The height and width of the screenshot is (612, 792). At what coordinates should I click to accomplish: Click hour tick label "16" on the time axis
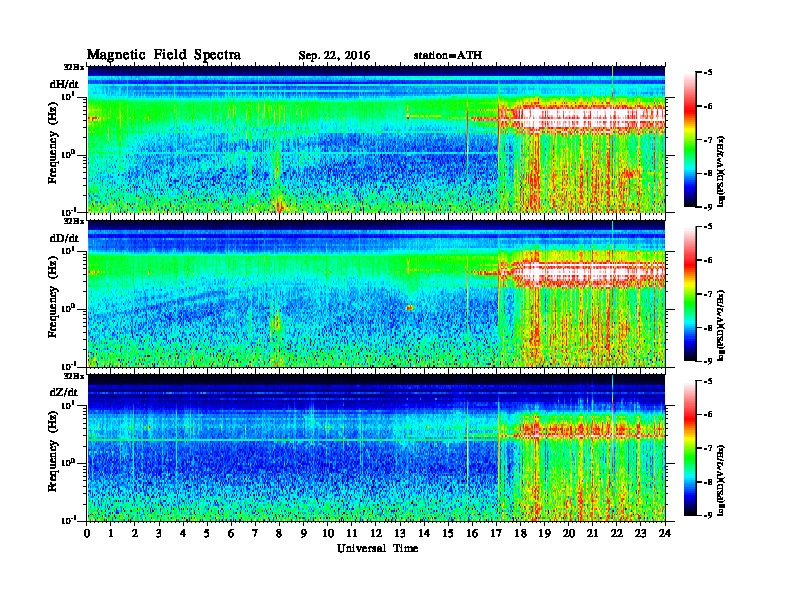coord(472,533)
